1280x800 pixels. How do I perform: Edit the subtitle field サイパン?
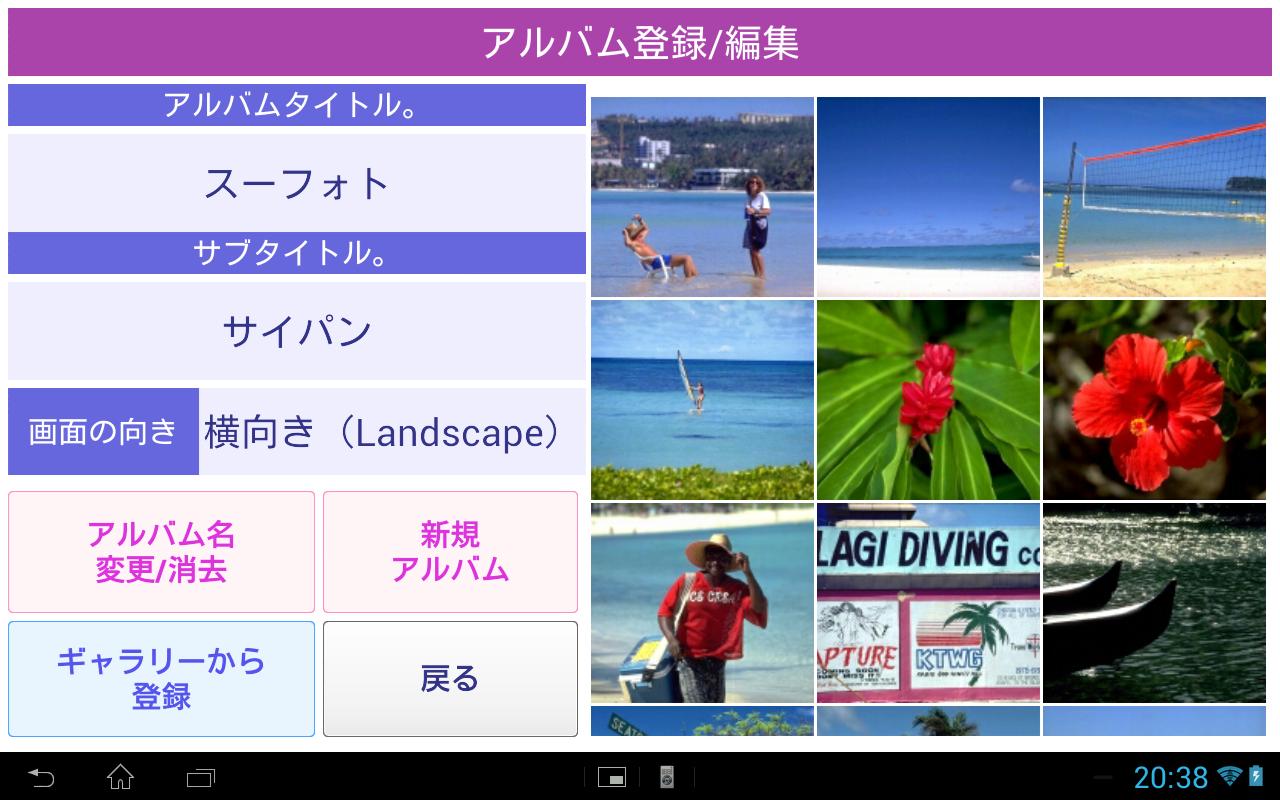click(297, 331)
